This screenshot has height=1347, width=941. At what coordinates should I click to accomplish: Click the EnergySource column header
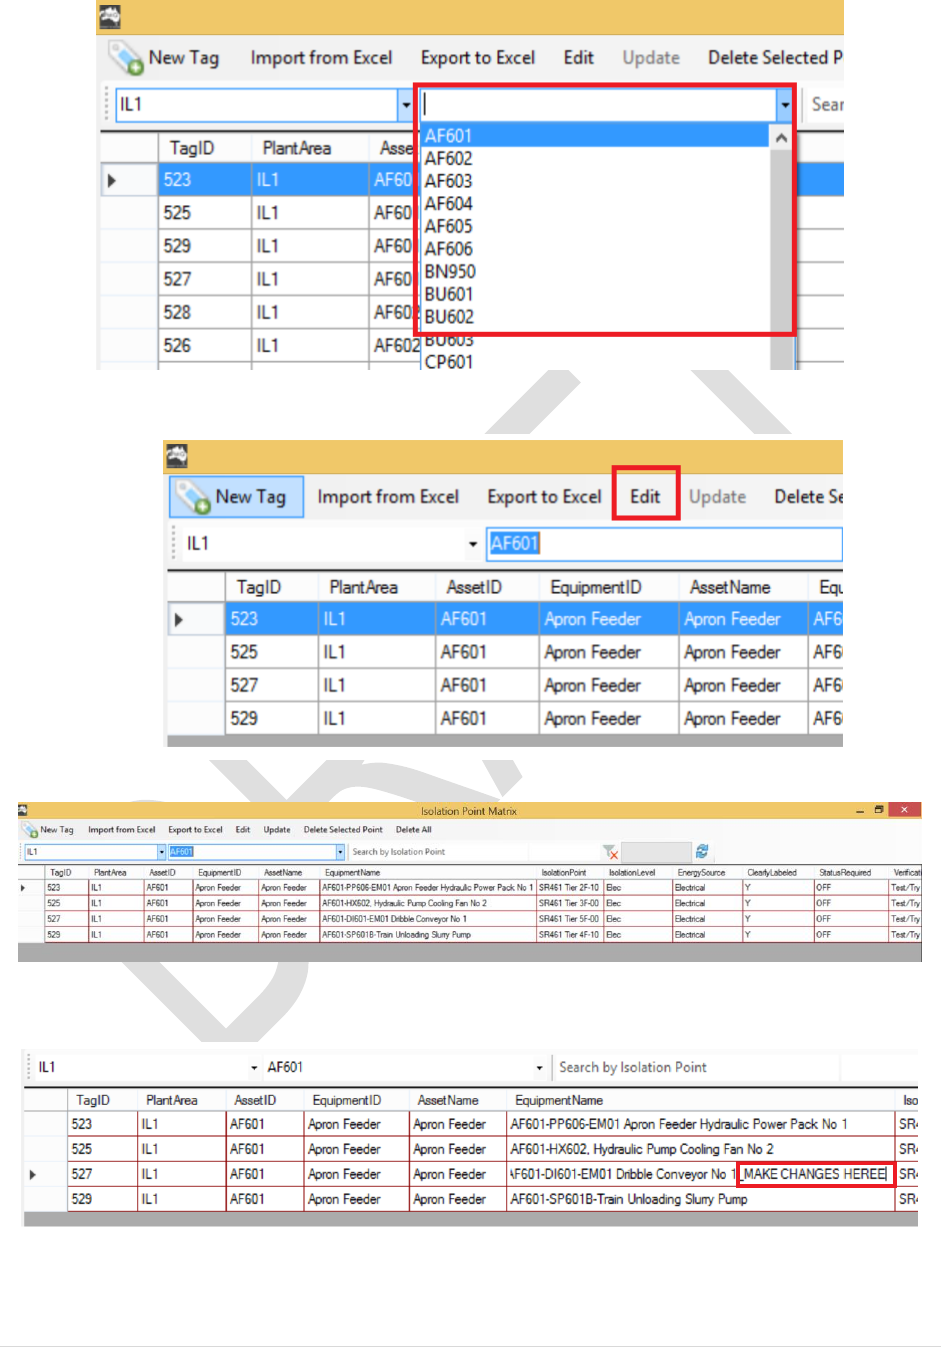pyautogui.click(x=701, y=873)
